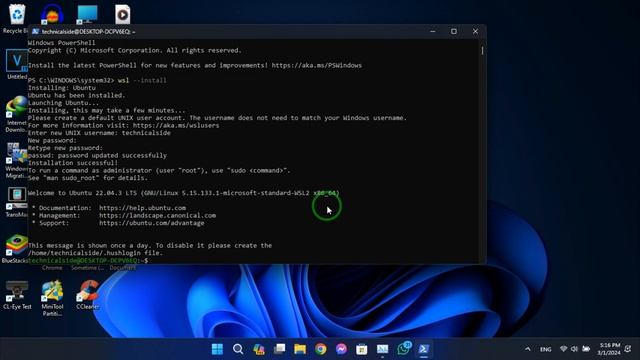Open the clock showing 5:16 PM

click(609, 349)
